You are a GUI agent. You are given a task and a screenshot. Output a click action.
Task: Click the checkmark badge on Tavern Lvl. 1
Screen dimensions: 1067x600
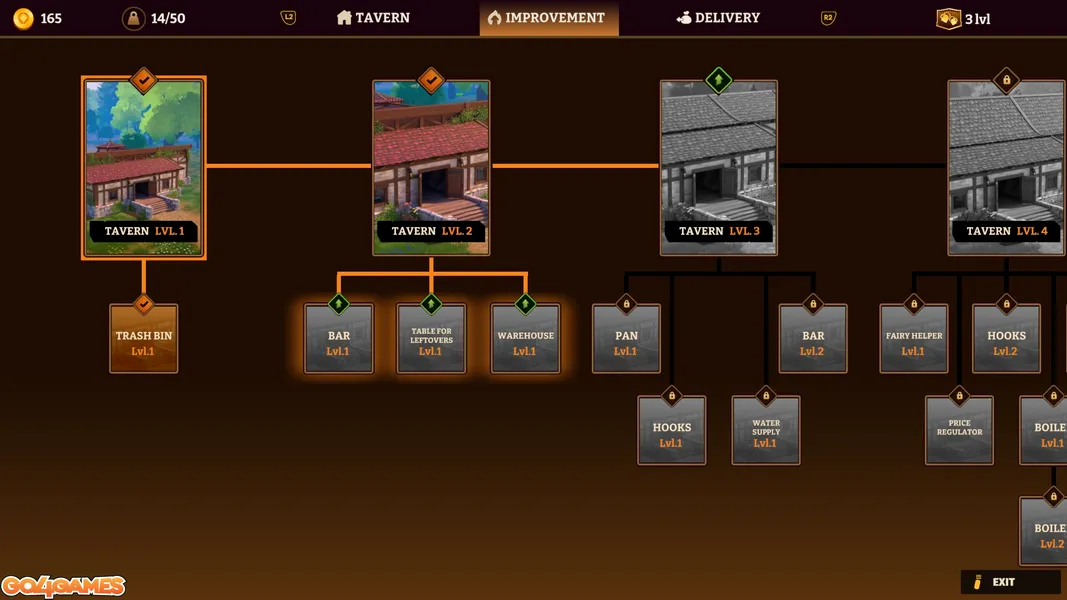tap(143, 80)
